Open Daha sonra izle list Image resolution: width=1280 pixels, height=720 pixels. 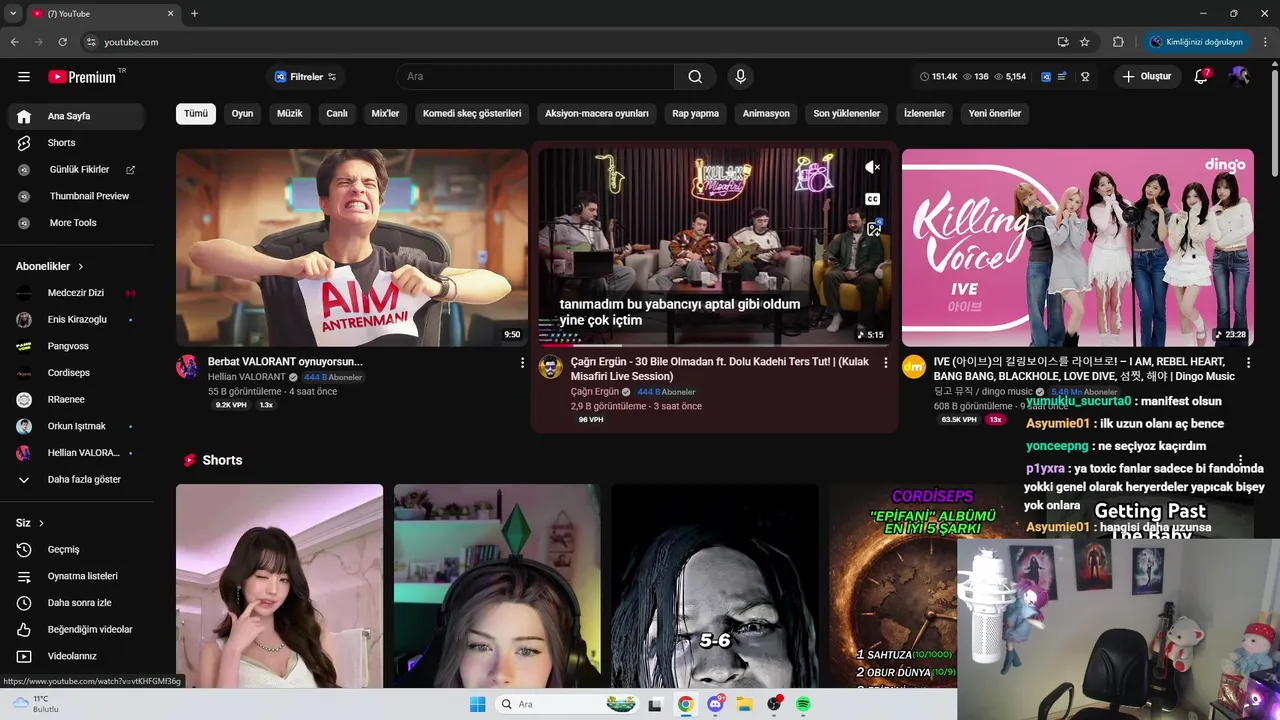coord(76,603)
